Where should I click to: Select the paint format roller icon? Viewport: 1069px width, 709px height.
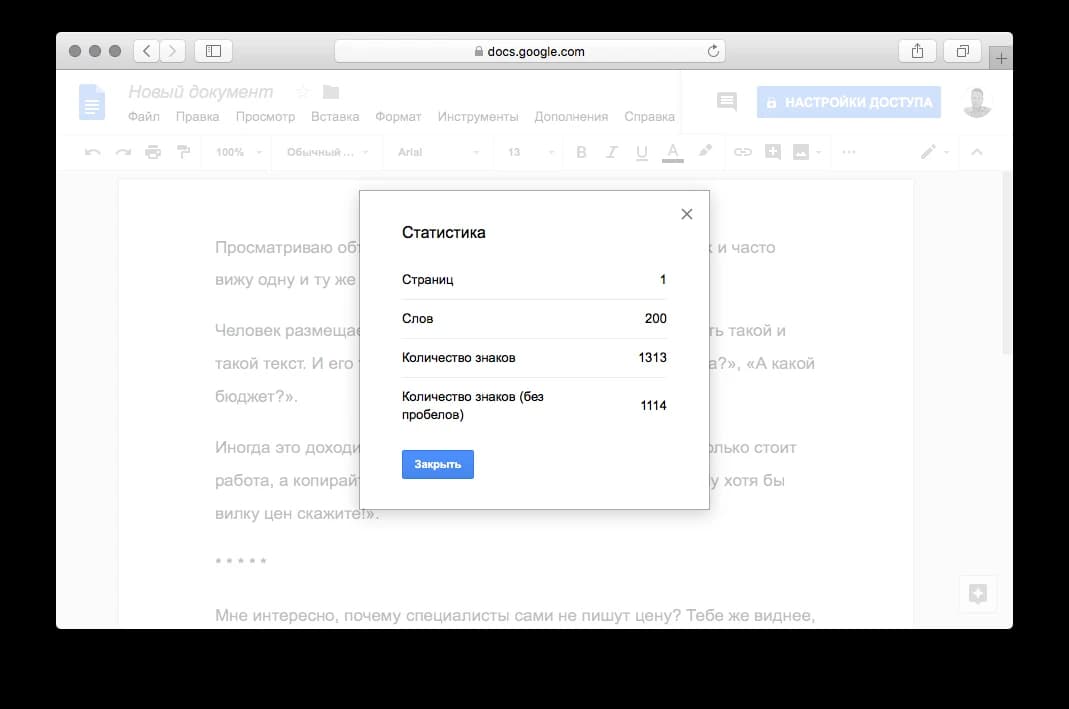(x=182, y=152)
